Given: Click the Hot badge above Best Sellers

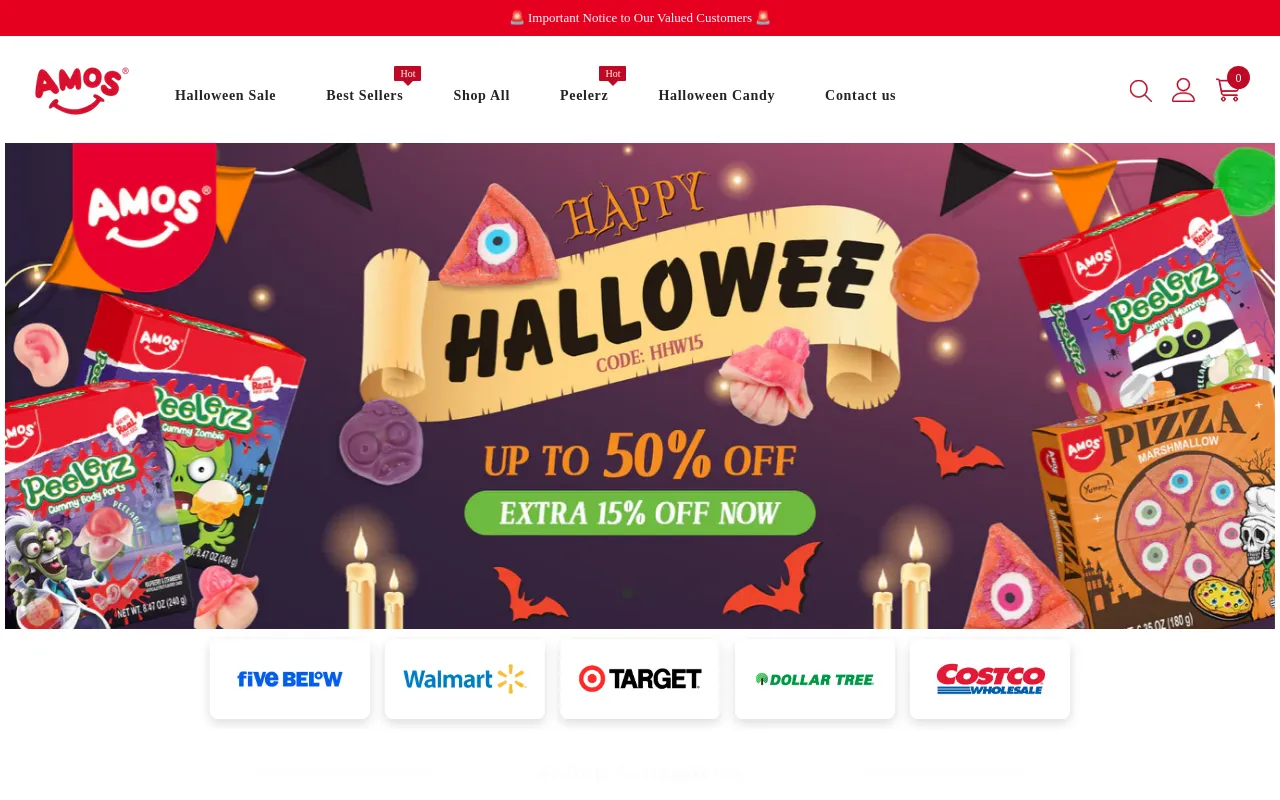Looking at the screenshot, I should tap(407, 74).
